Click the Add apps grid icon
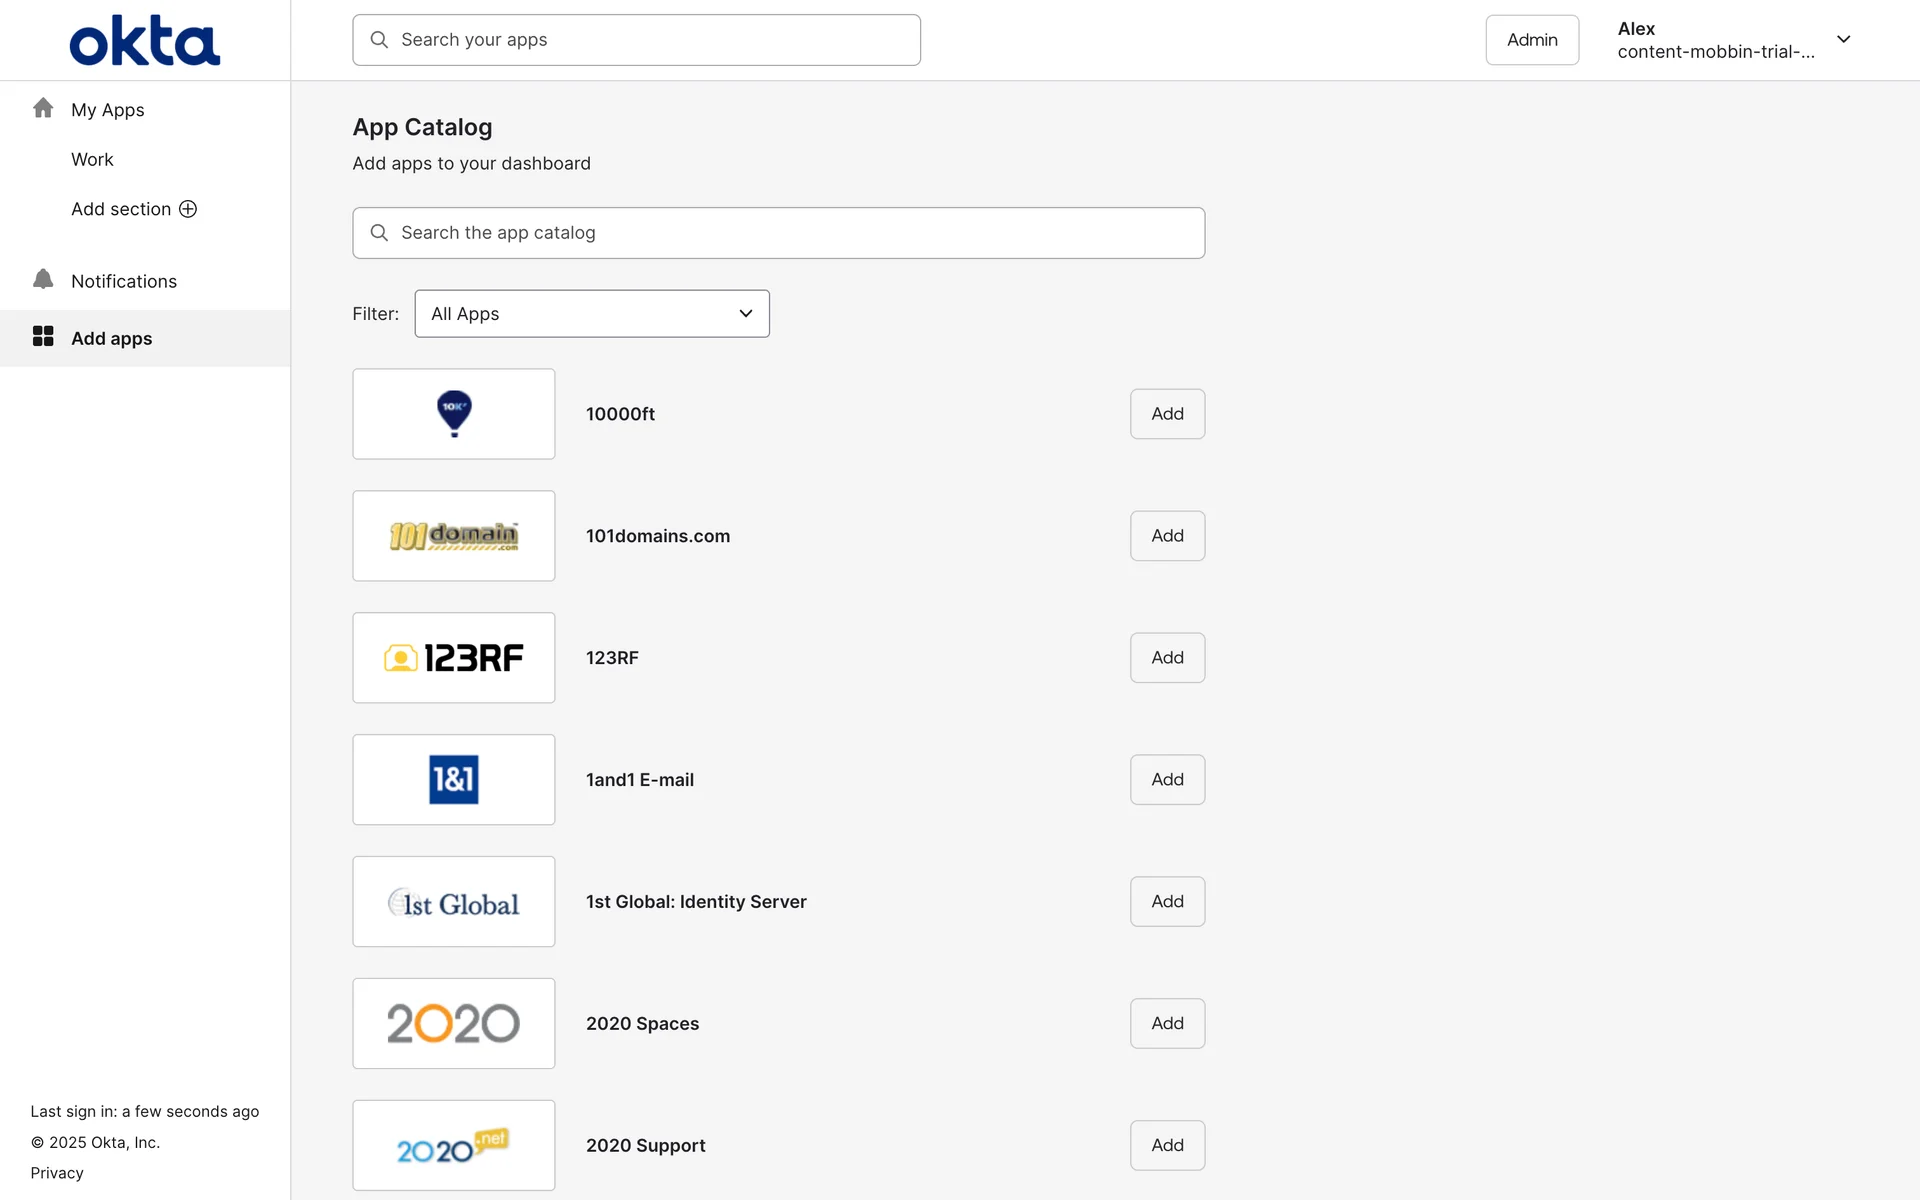This screenshot has height=1200, width=1920. tap(43, 337)
